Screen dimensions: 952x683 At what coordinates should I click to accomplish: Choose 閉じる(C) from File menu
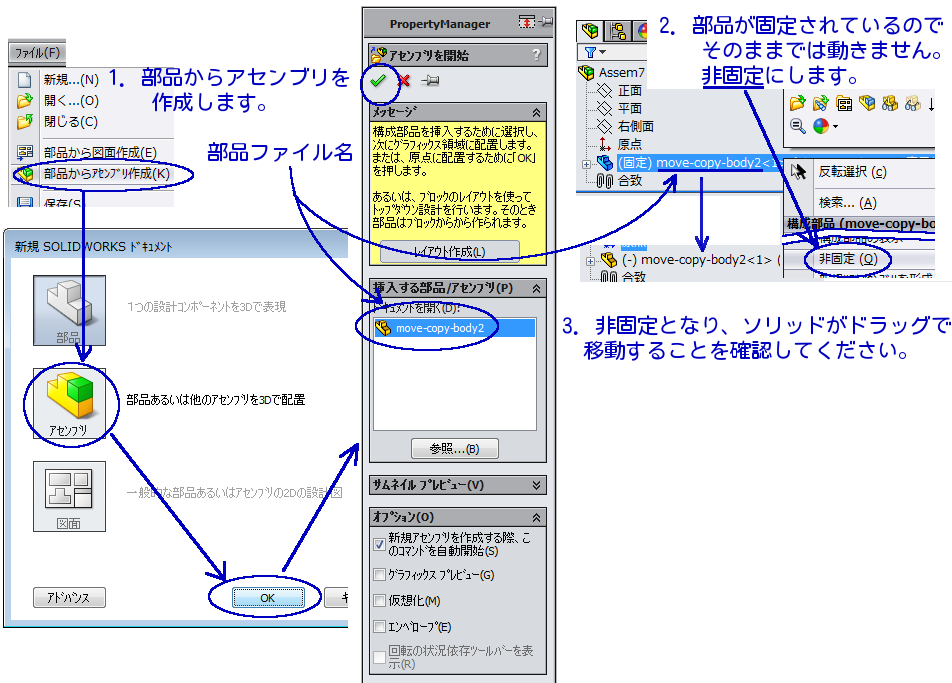(x=70, y=122)
